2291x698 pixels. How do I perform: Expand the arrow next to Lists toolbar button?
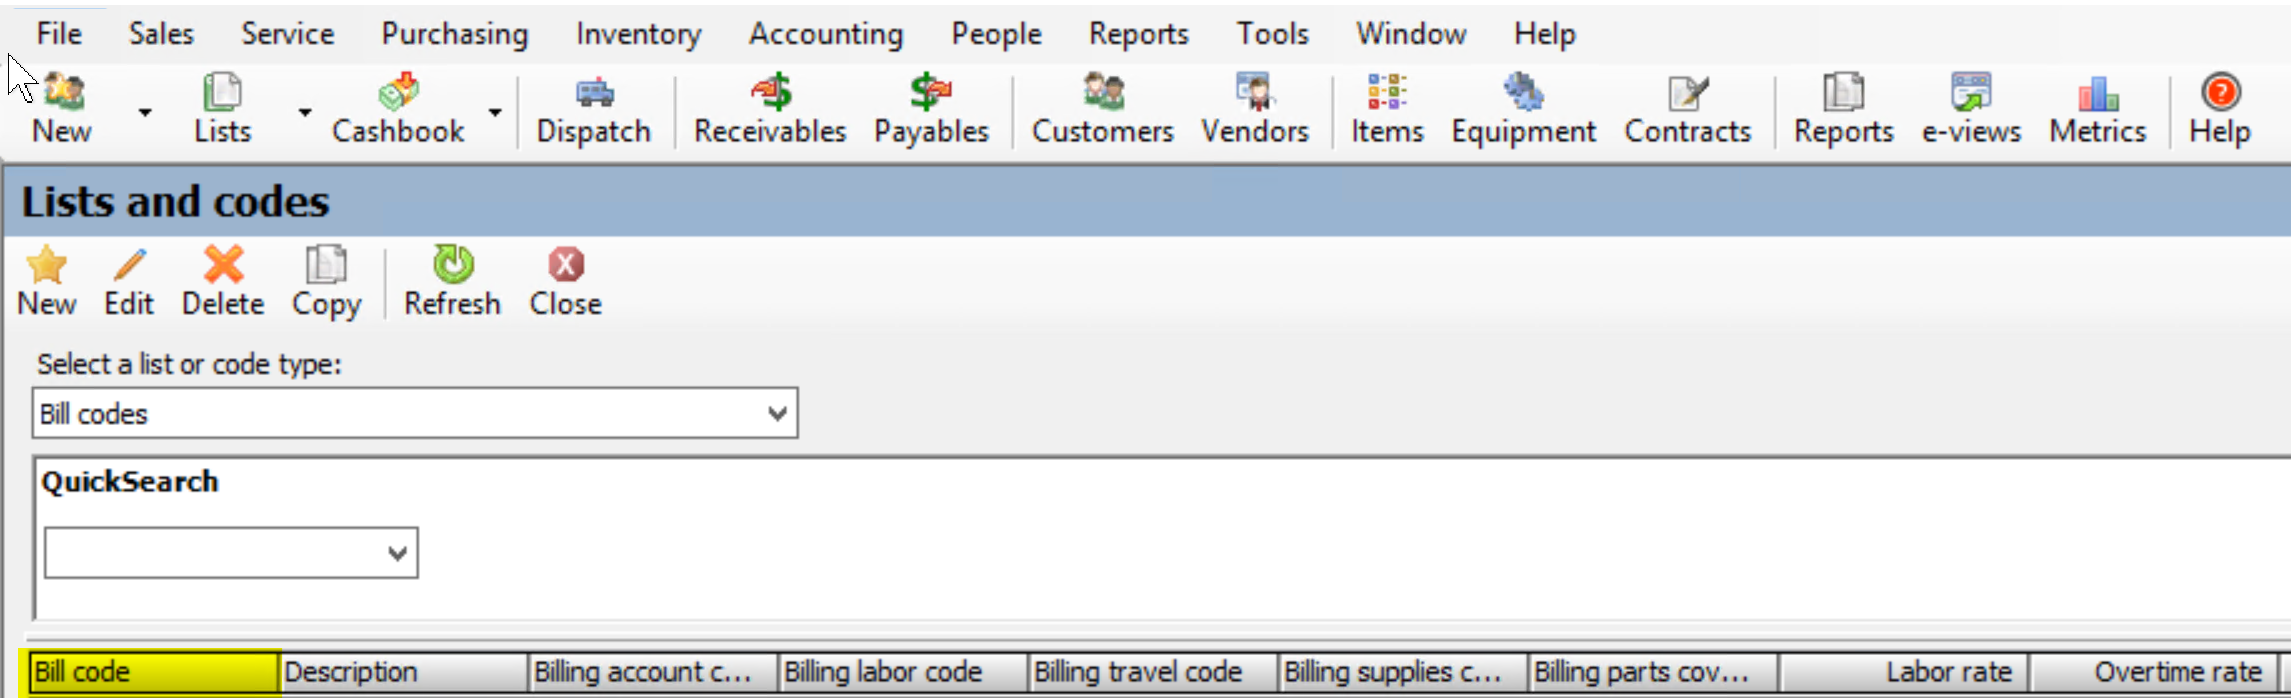coord(305,112)
